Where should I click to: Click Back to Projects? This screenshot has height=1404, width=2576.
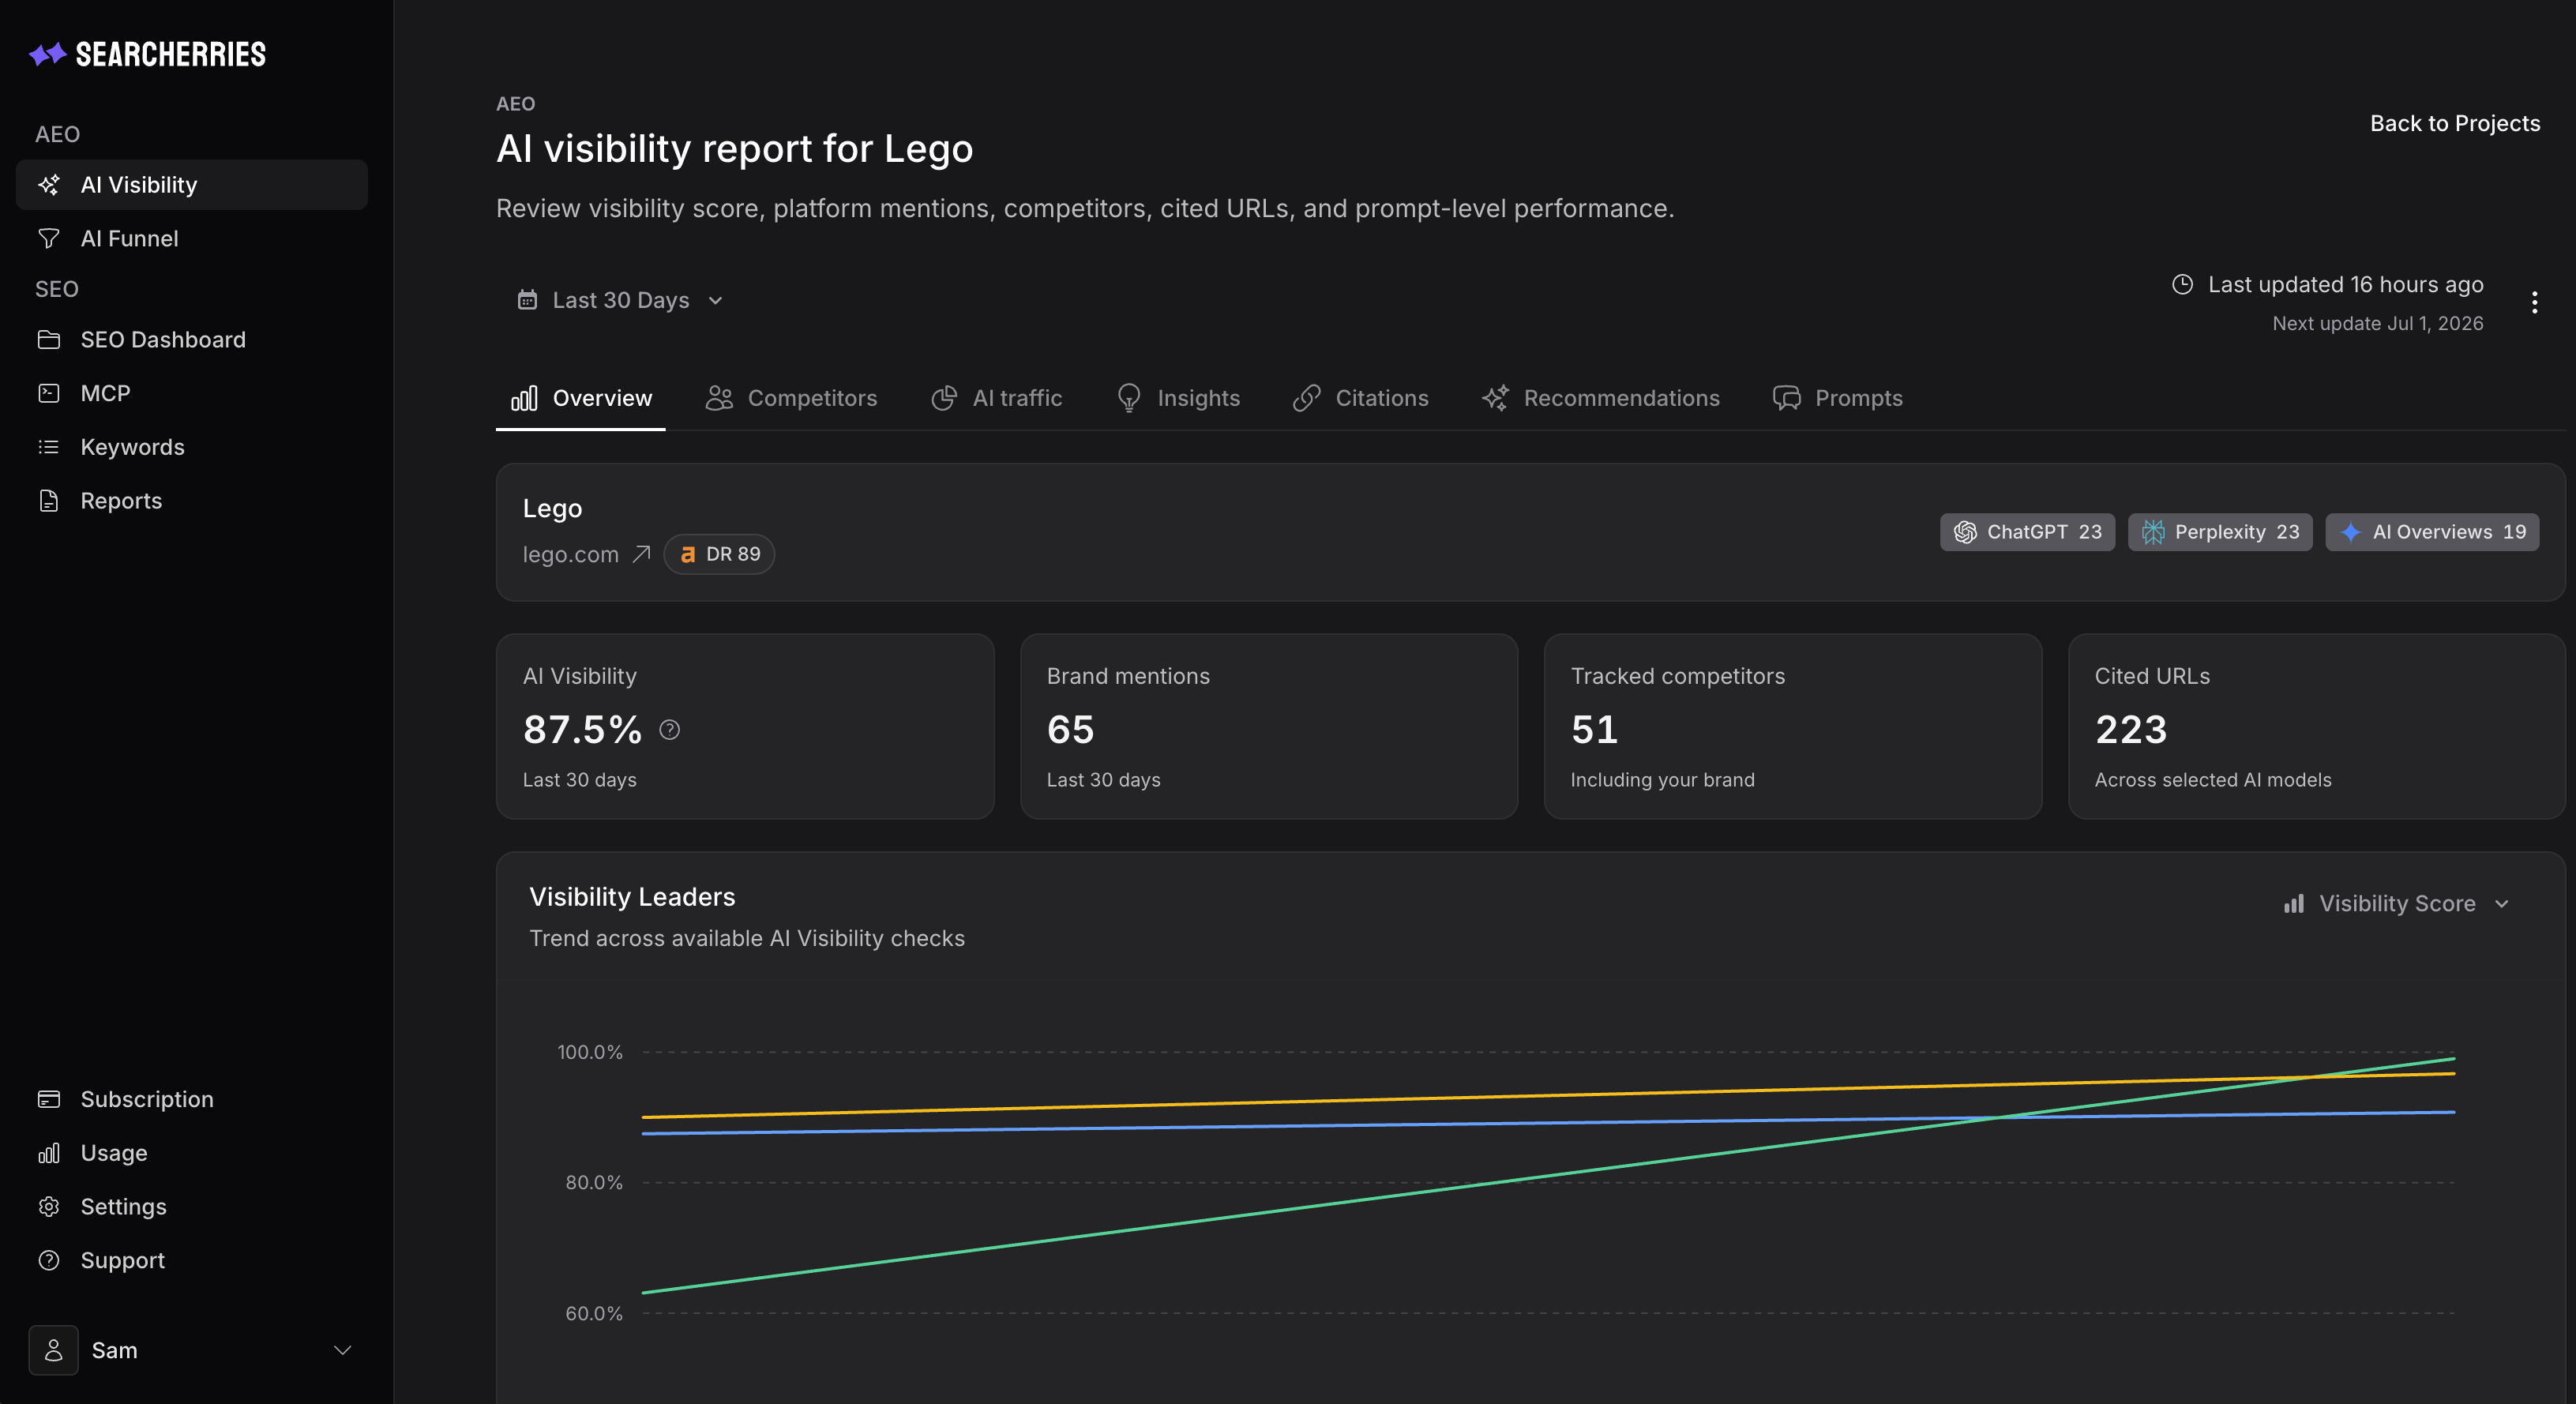(x=2455, y=124)
